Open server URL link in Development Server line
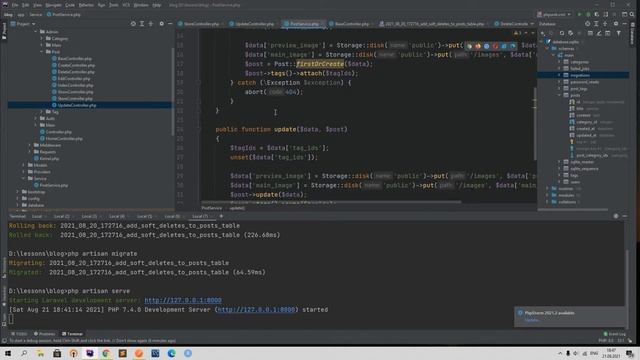Viewport: 640px width, 360px height. point(256,310)
